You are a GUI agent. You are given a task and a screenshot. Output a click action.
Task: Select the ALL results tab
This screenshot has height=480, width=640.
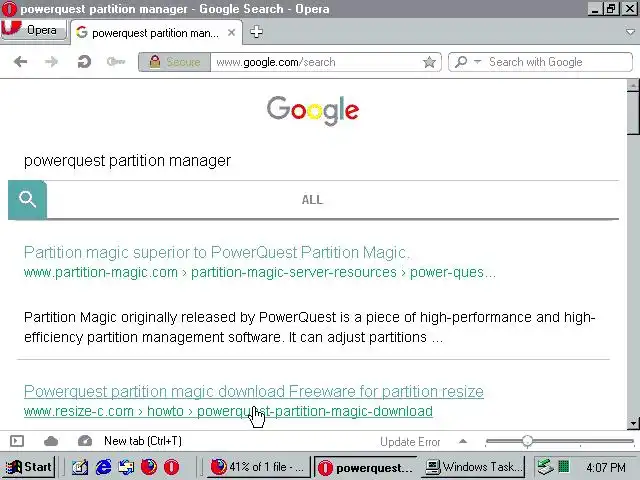312,200
